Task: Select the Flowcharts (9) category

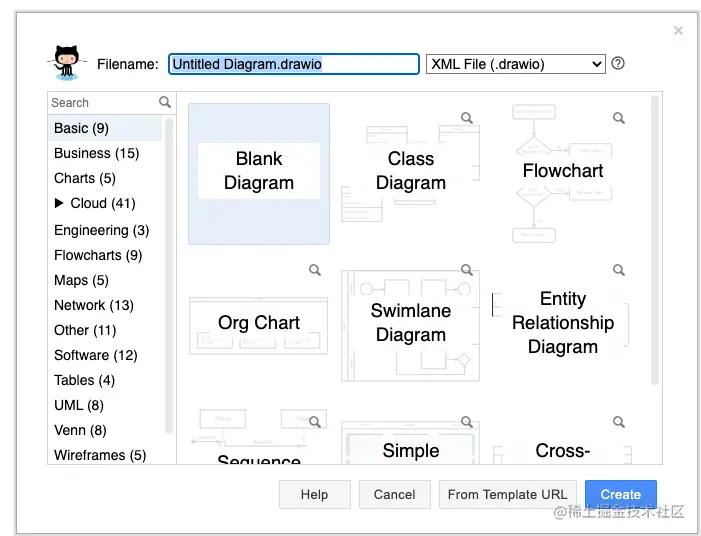Action: pyautogui.click(x=98, y=255)
